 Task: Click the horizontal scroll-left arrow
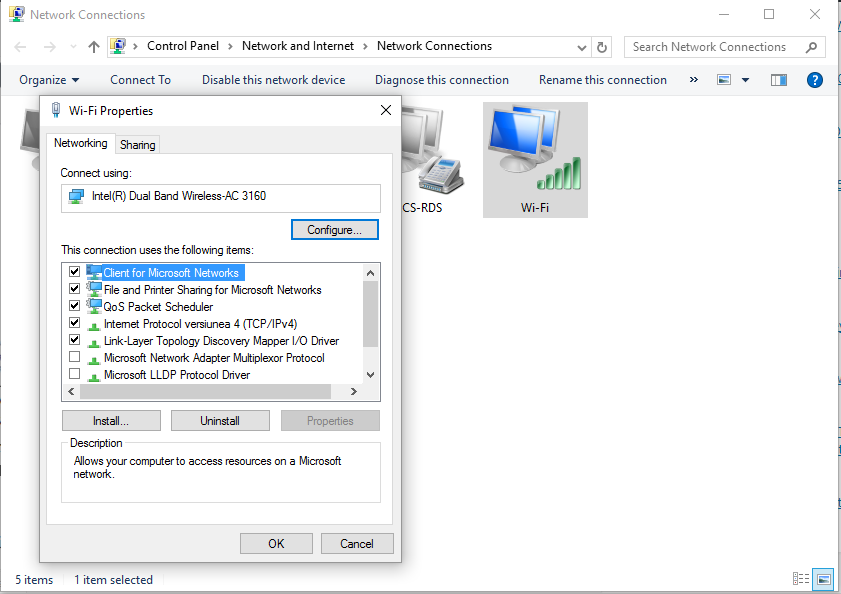pos(71,392)
